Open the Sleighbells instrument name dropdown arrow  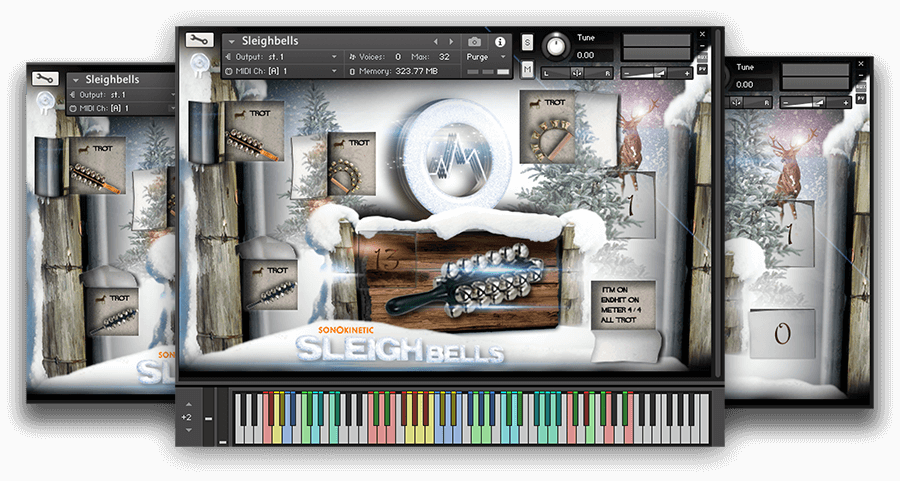click(232, 41)
